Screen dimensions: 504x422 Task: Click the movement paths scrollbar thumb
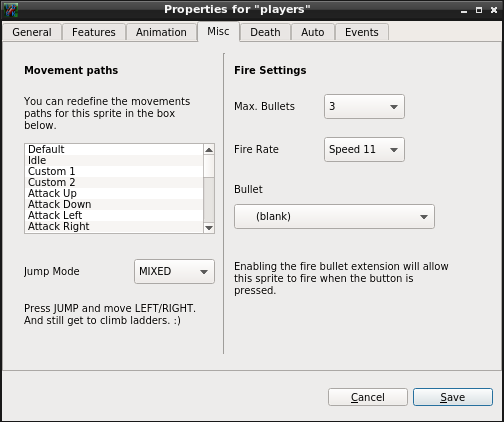tap(209, 166)
